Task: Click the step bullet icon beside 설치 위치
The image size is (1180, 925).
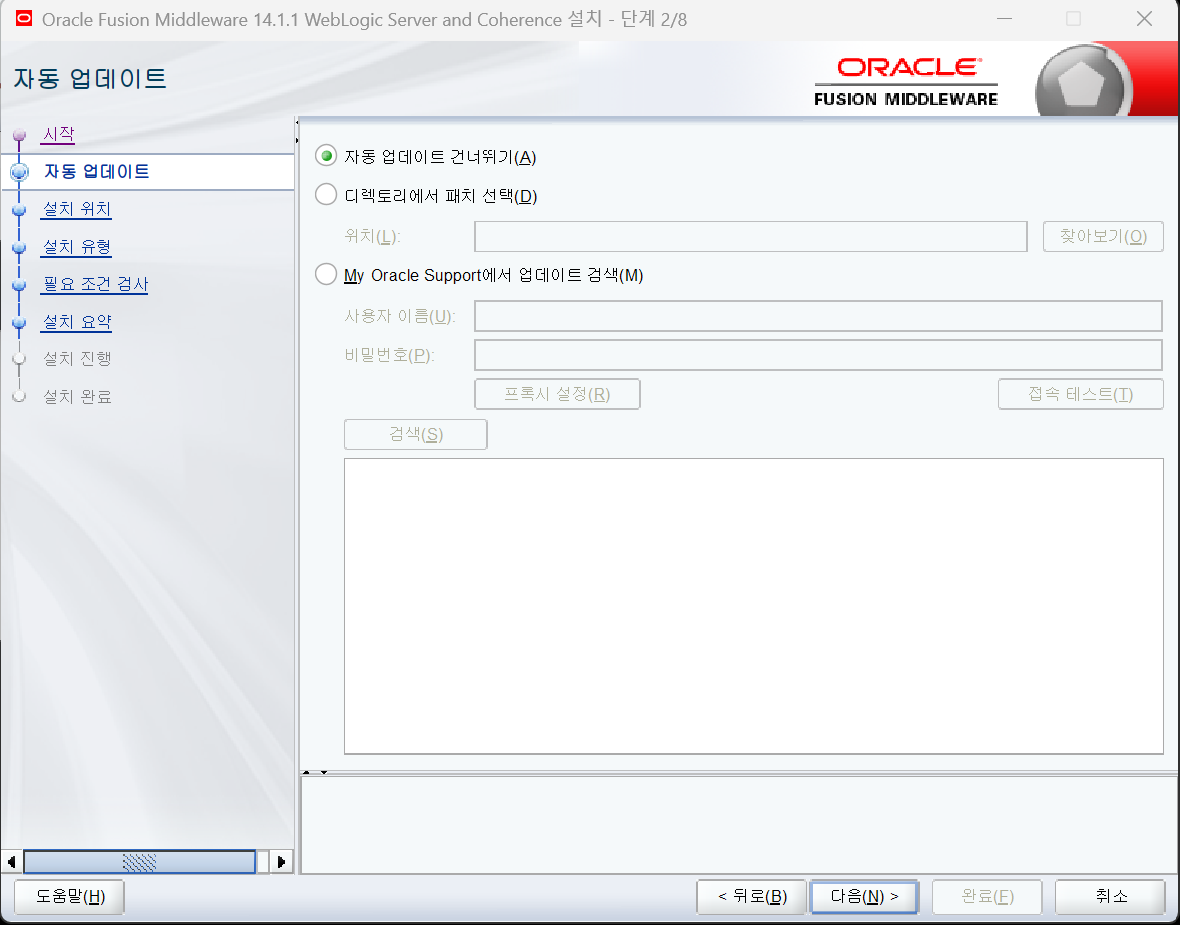Action: click(x=20, y=211)
